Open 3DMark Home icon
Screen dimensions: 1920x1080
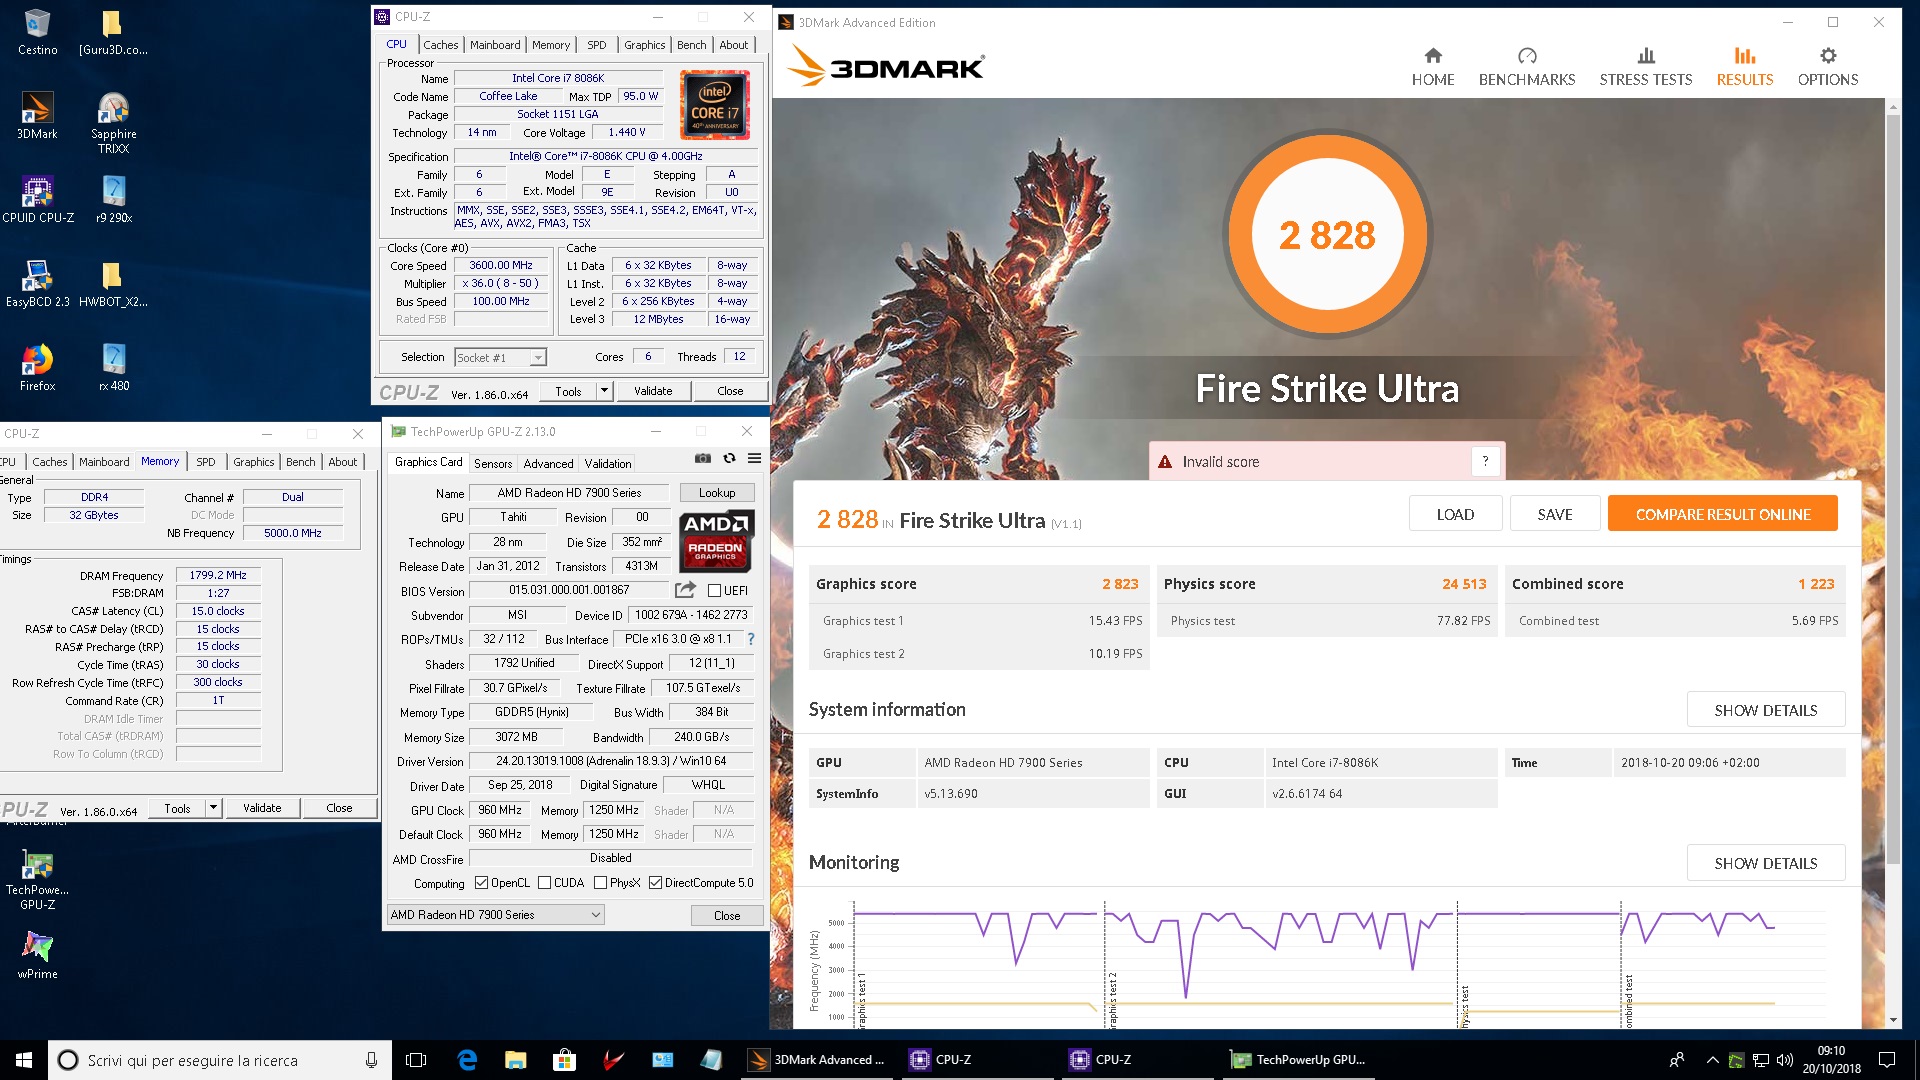pos(1433,56)
